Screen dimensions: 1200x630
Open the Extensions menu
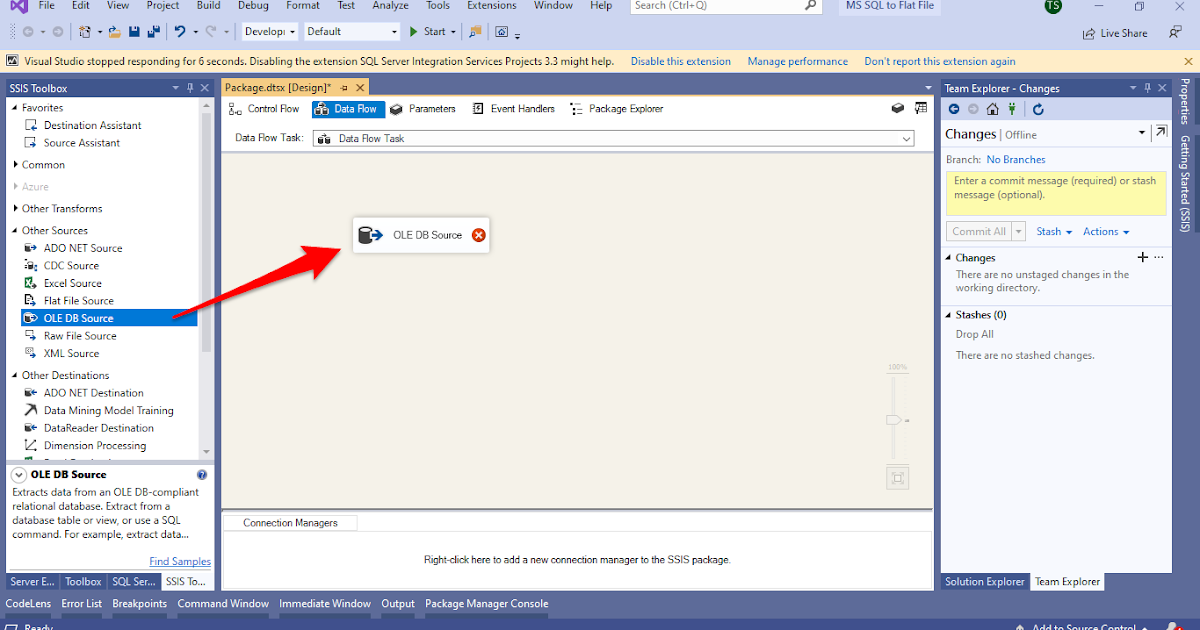coord(492,6)
